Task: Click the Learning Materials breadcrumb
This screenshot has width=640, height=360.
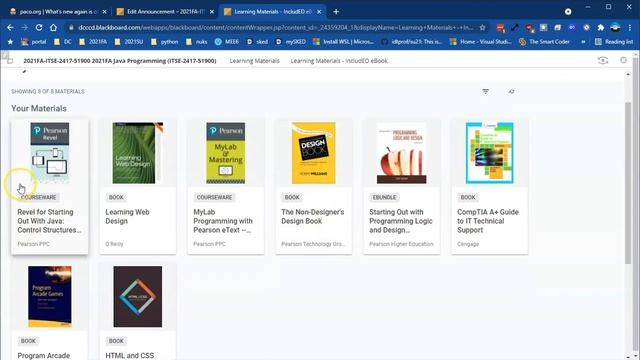Action: coord(254,61)
